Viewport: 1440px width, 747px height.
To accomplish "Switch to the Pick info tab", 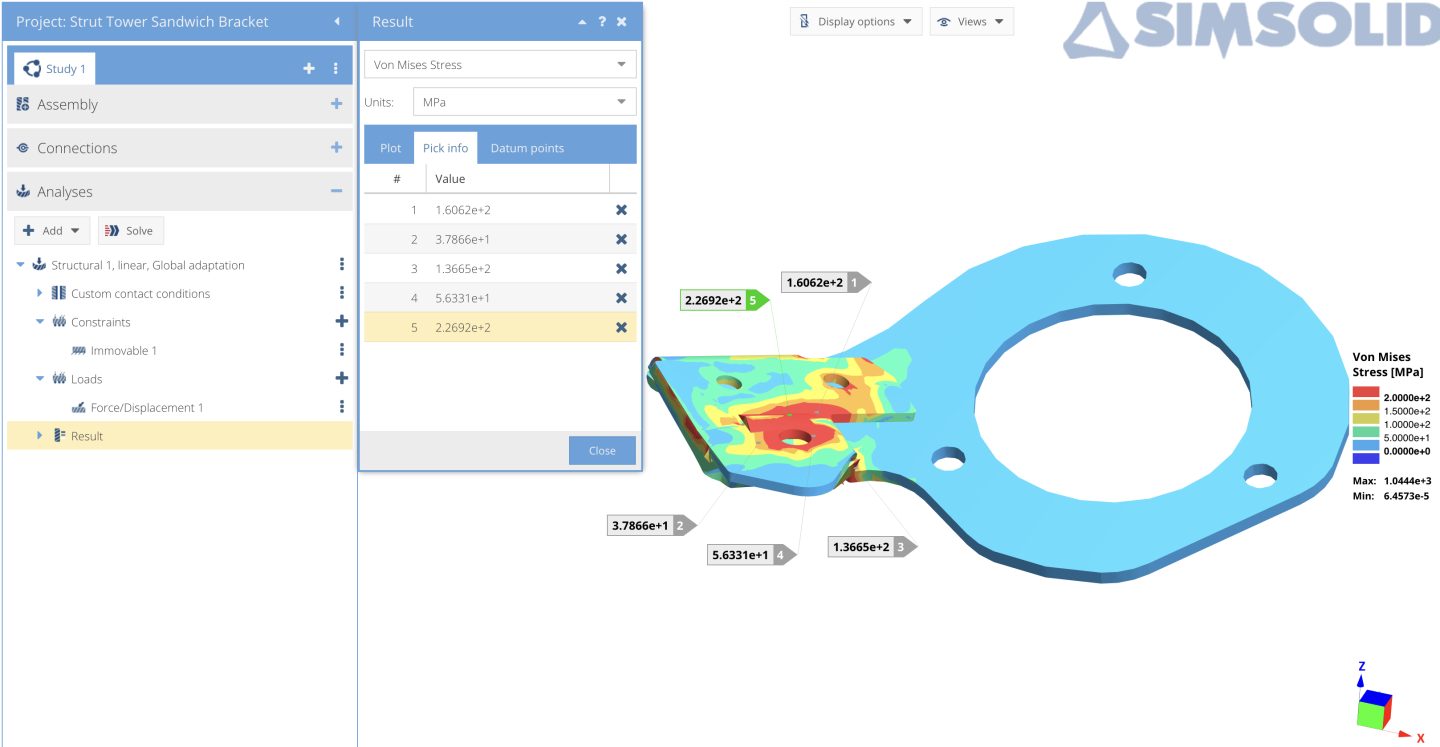I will (445, 148).
